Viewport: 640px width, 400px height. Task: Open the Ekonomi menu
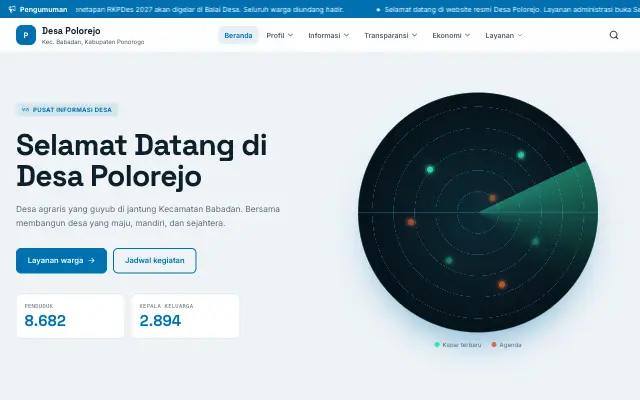451,35
